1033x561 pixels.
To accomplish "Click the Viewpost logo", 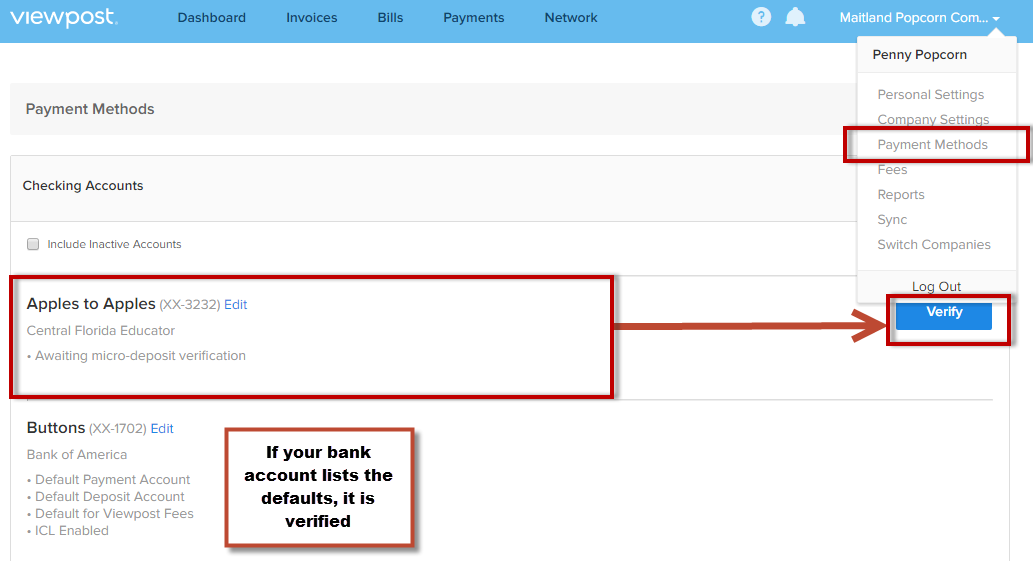I will point(64,17).
